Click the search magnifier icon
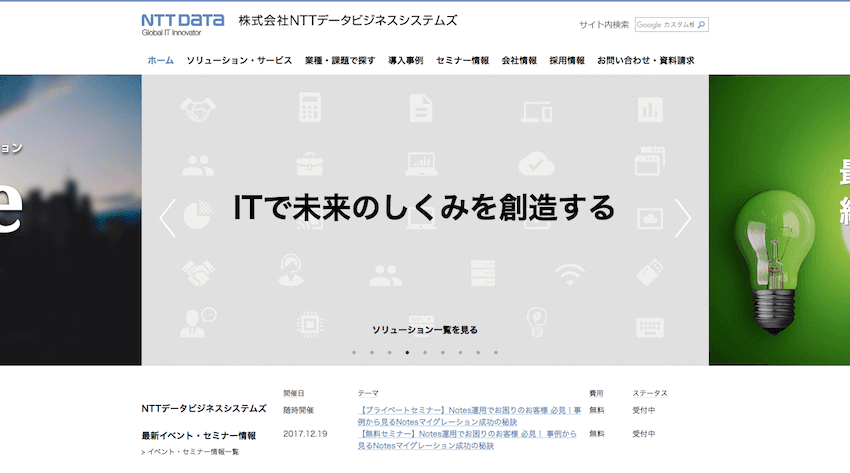This screenshot has width=850, height=473. point(701,24)
